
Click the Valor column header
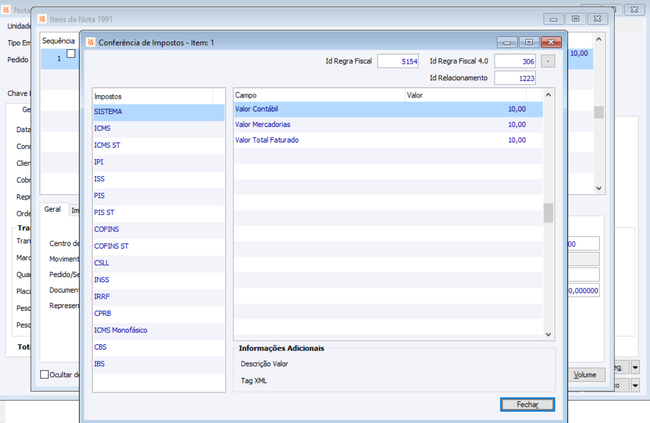click(466, 95)
